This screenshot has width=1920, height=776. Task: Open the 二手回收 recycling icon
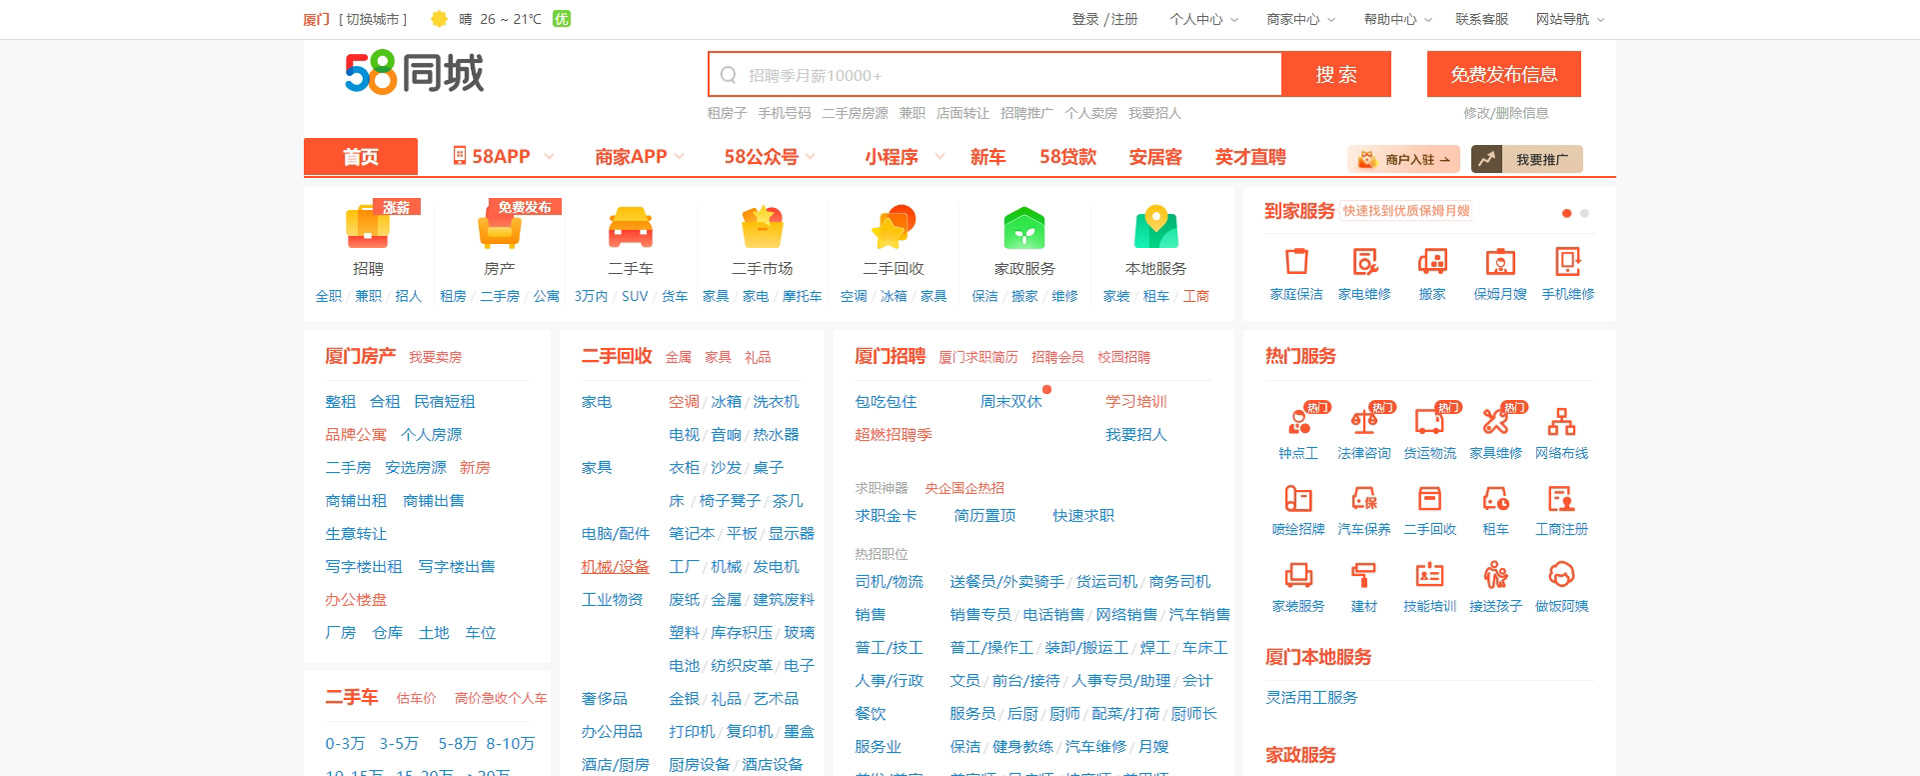(893, 228)
